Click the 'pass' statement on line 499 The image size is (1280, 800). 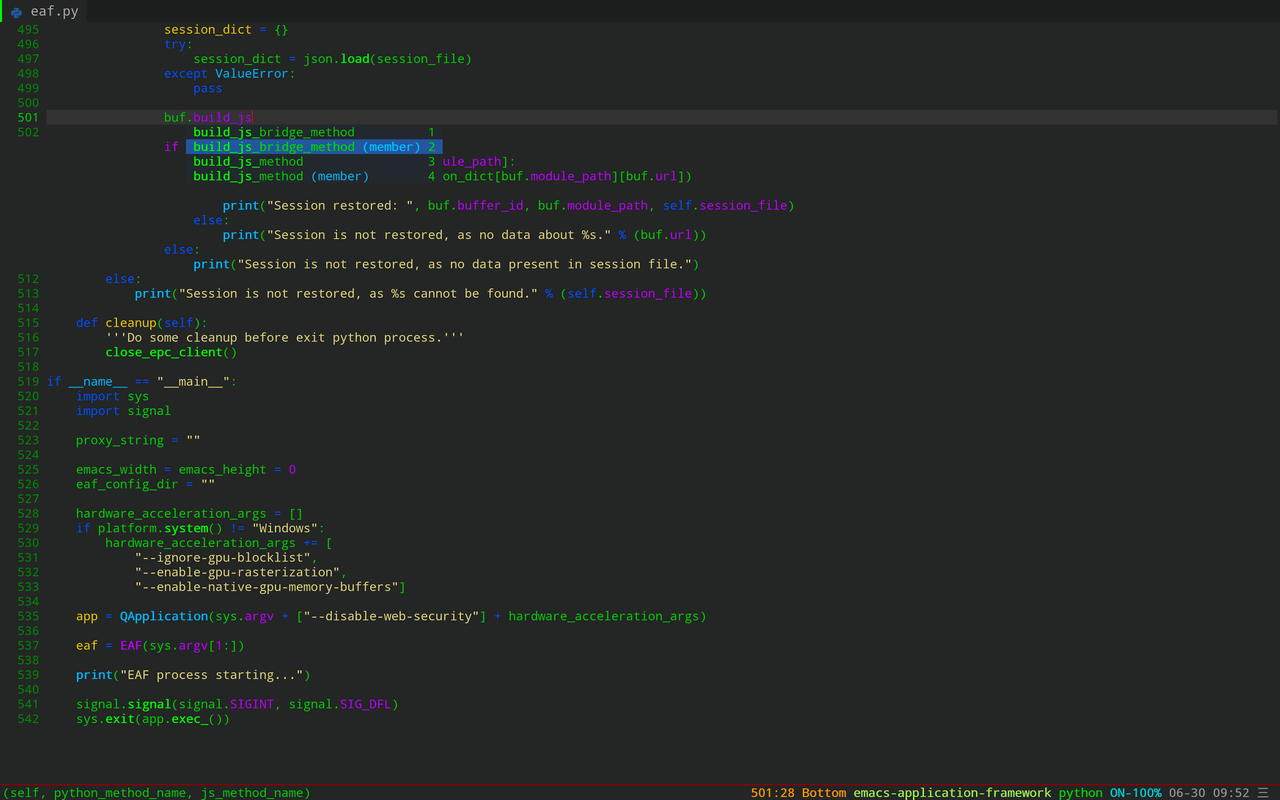click(208, 89)
